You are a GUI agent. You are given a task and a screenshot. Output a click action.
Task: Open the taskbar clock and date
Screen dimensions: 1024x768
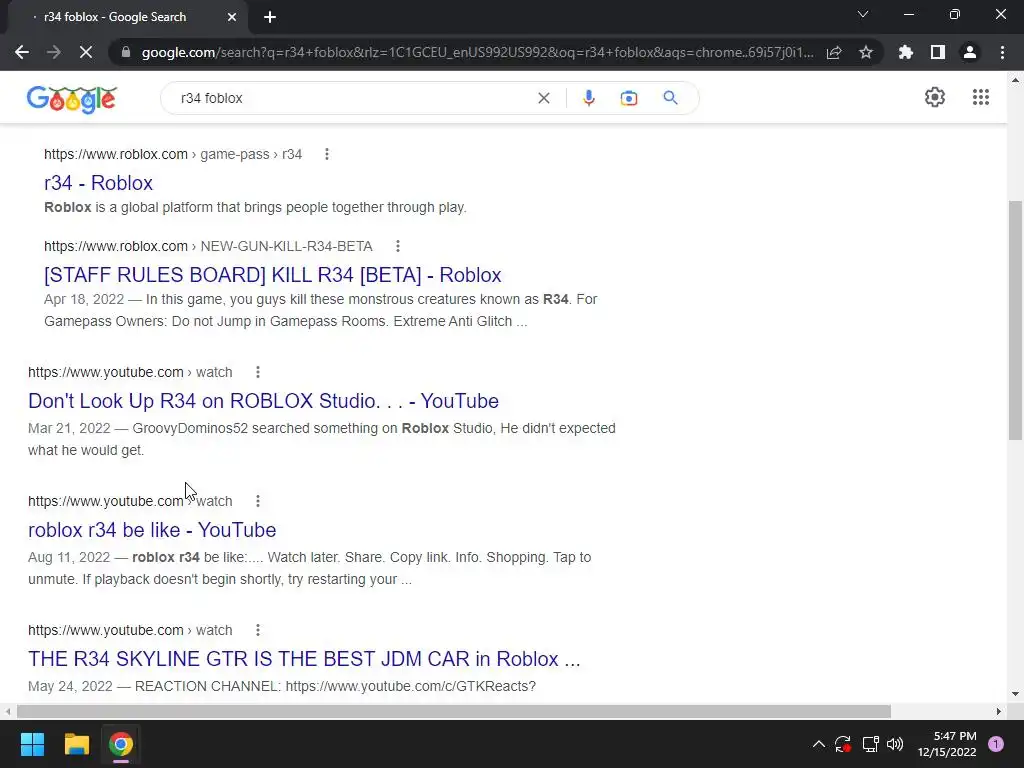(x=947, y=744)
